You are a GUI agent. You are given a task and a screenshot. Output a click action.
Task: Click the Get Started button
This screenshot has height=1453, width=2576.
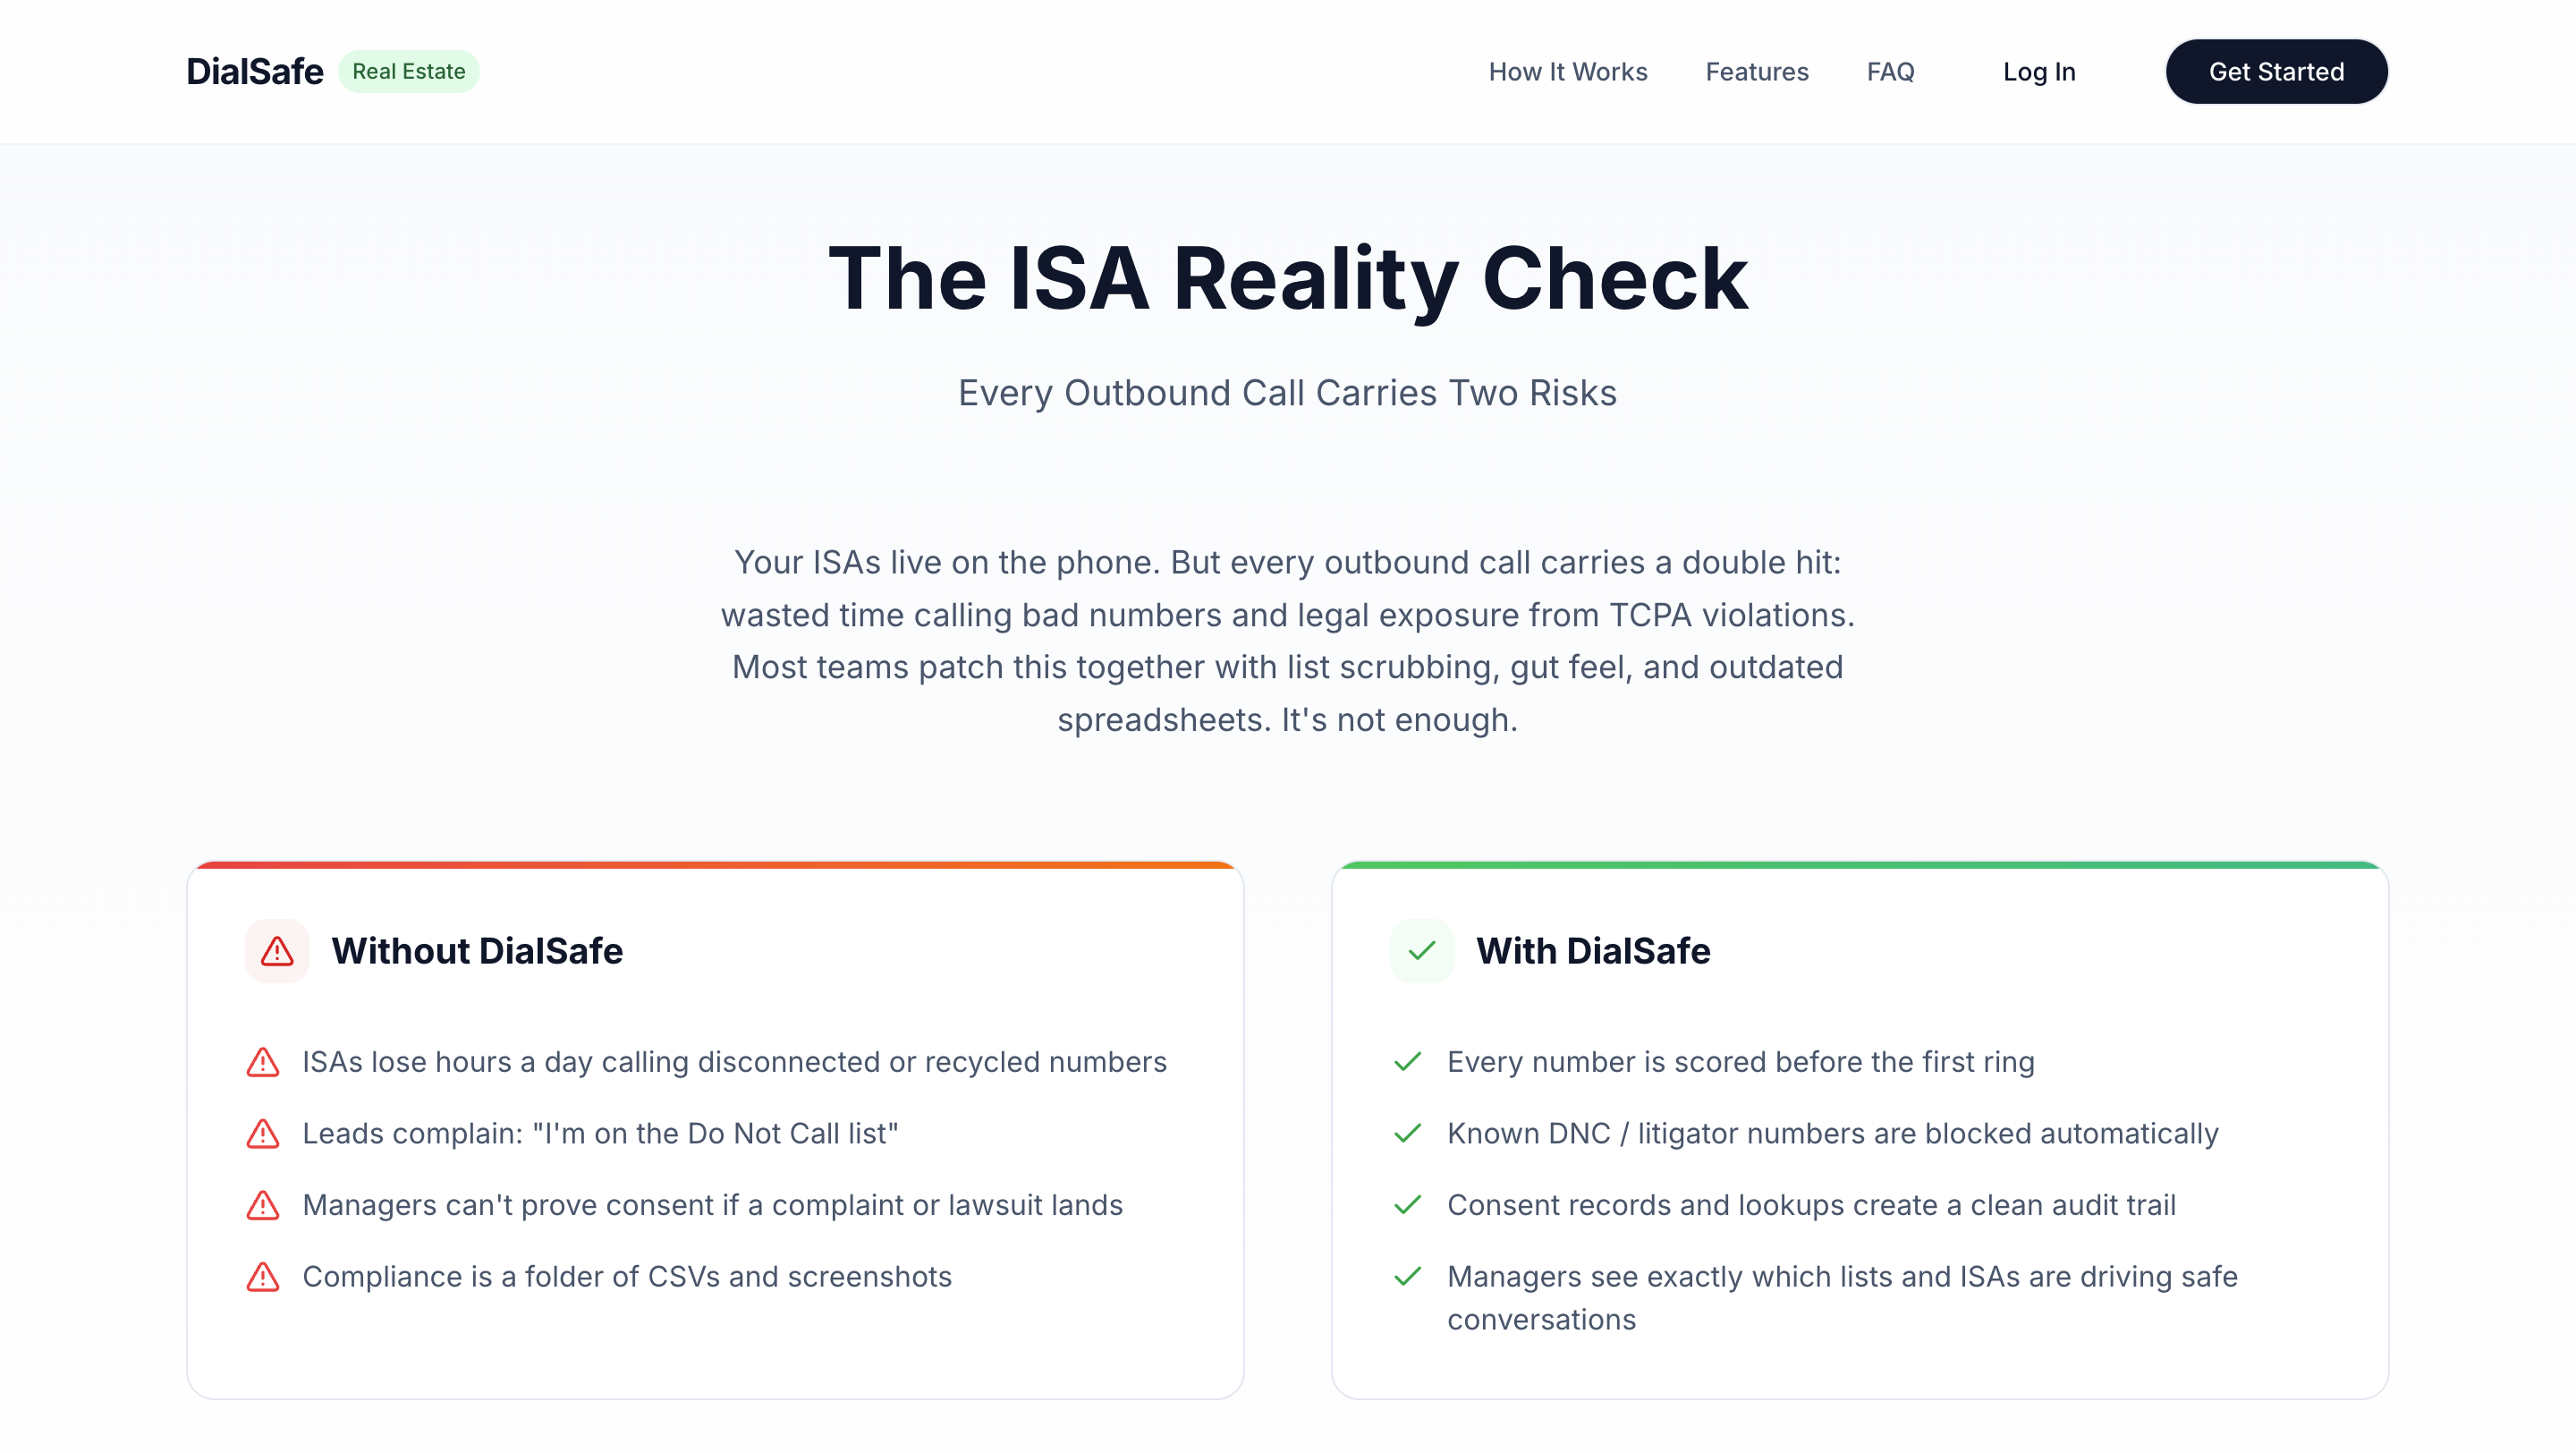click(x=2276, y=71)
